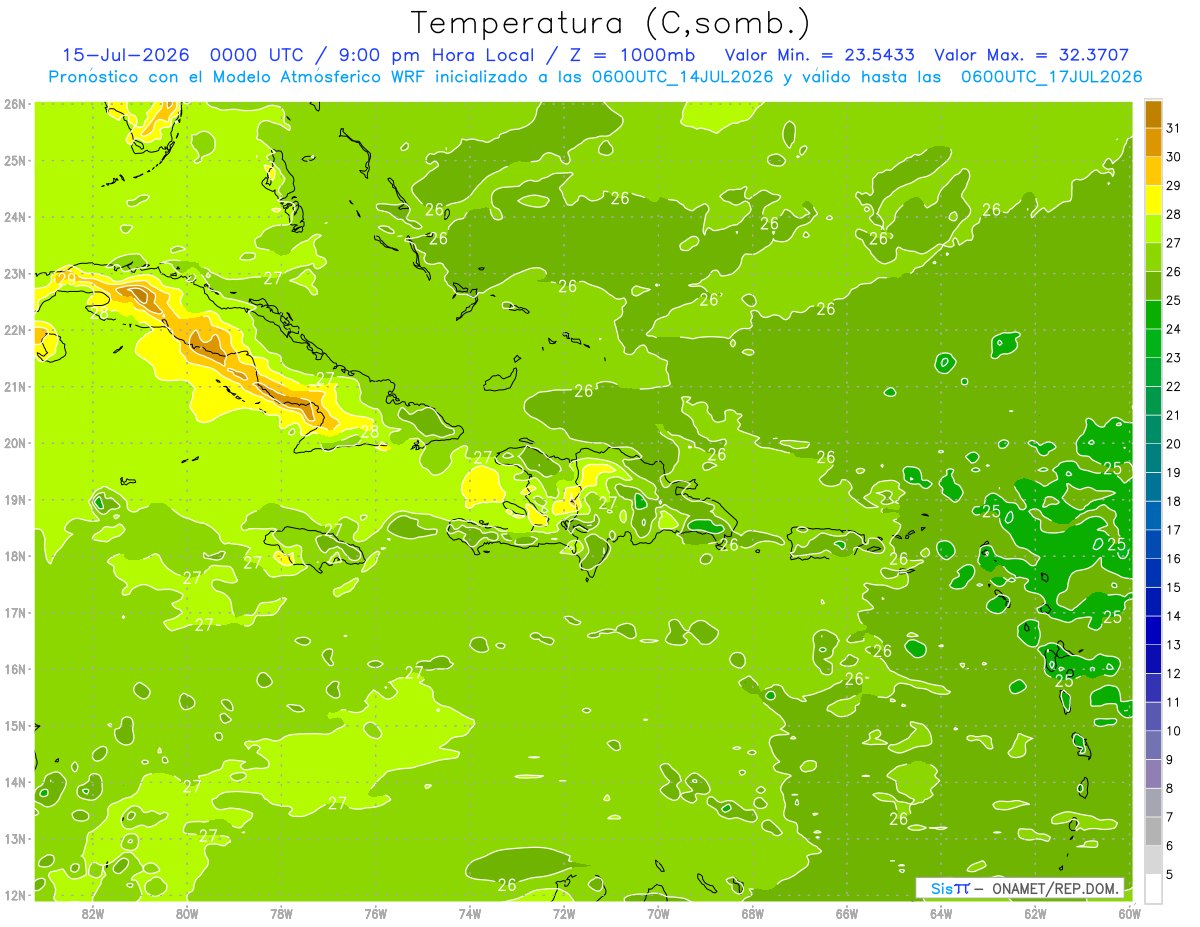Click the '10' colorbar scale label
The image size is (1200, 927).
point(1173,731)
